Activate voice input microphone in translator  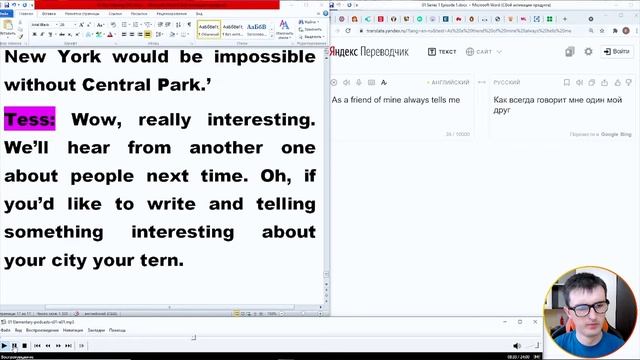click(359, 82)
